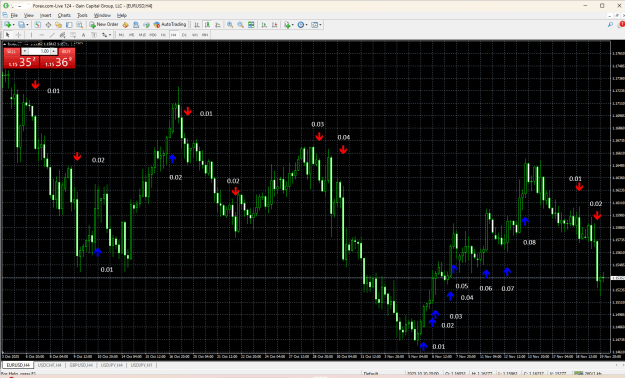The height and width of the screenshot is (378, 625).
Task: Draw a vertical line tool
Action: click(31, 35)
